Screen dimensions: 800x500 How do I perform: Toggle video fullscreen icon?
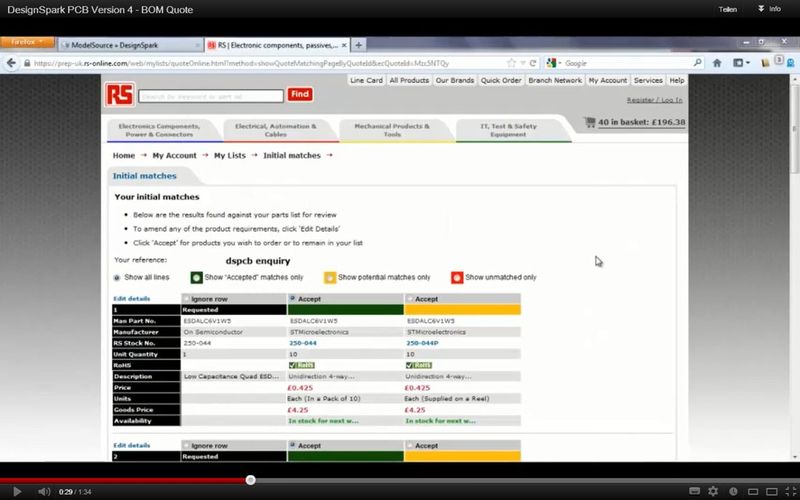coord(791,491)
